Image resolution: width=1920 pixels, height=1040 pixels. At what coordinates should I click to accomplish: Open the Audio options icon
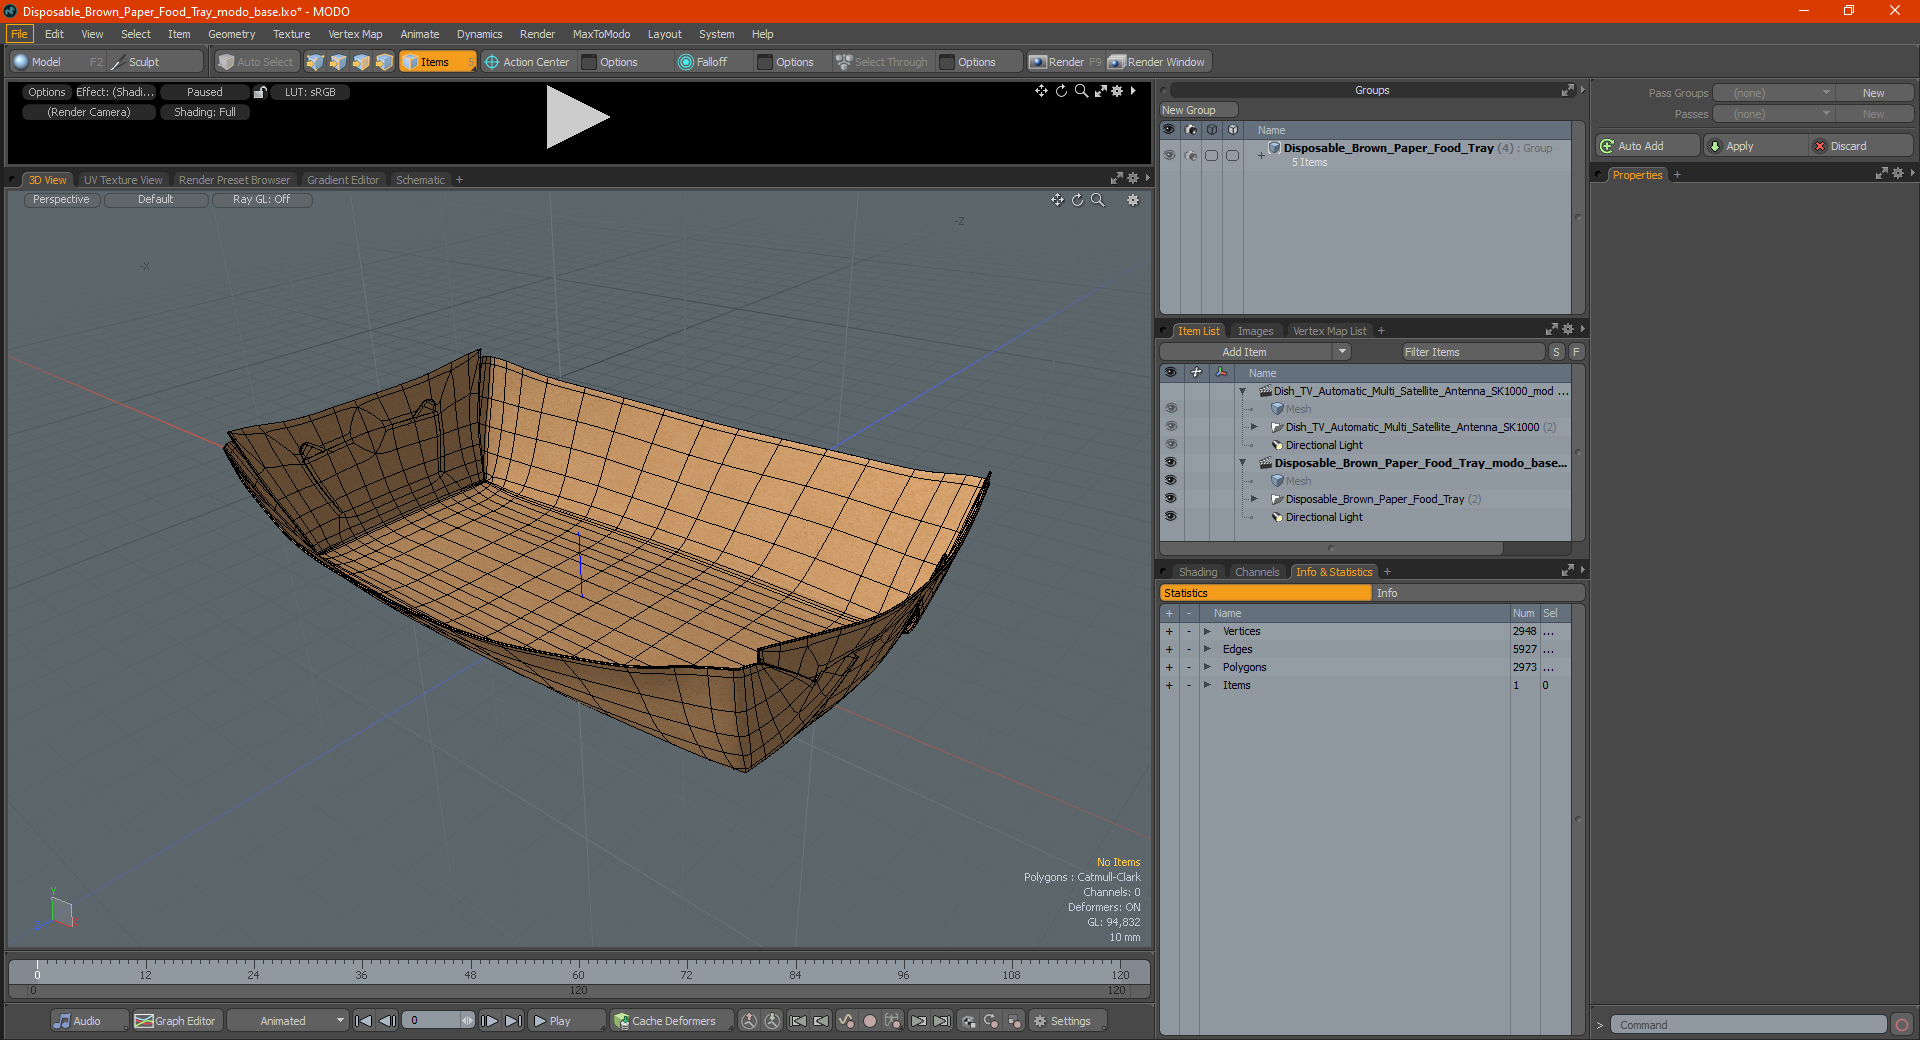62,1021
